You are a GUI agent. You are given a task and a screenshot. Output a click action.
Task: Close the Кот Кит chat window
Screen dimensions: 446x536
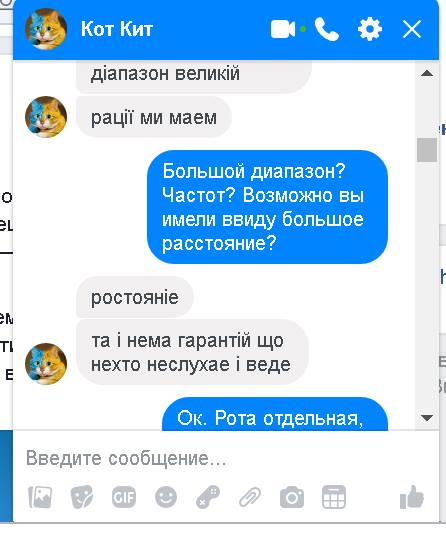pyautogui.click(x=412, y=29)
